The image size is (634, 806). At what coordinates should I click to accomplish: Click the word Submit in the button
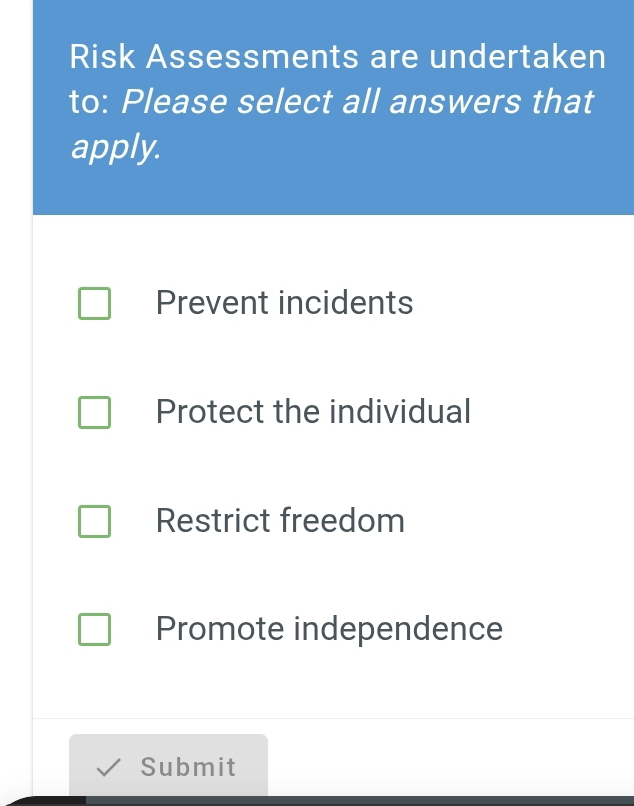tap(188, 767)
